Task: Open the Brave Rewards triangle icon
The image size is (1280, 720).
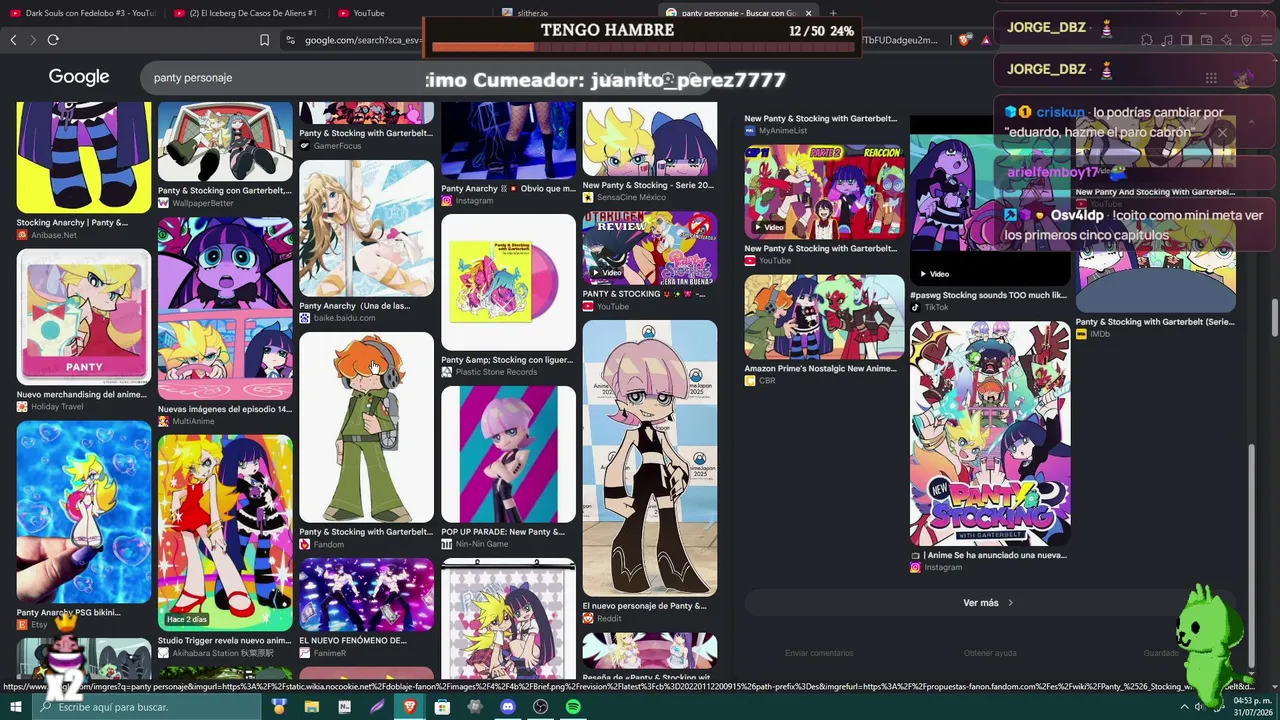Action: point(986,40)
